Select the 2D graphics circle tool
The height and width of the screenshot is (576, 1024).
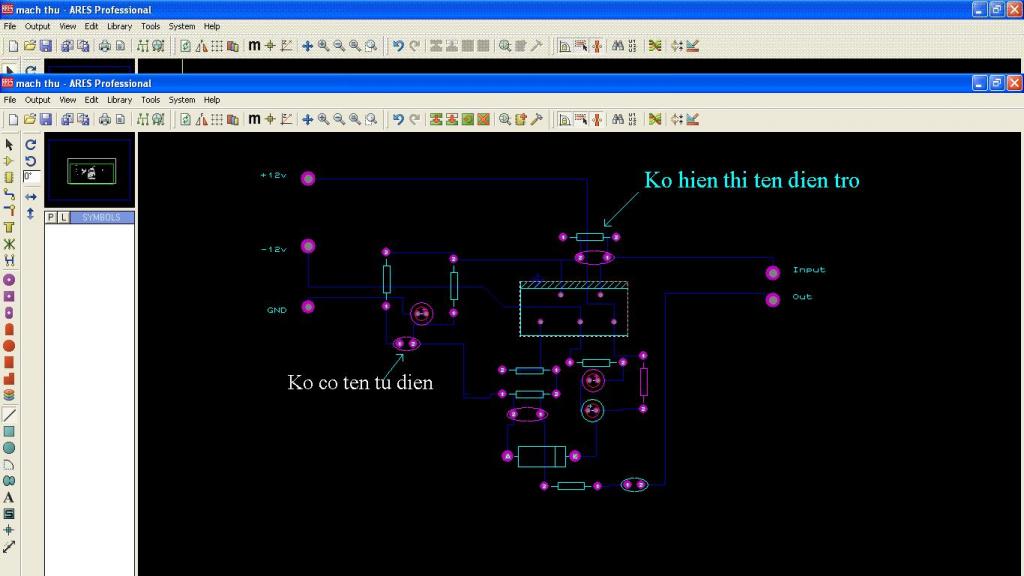pyautogui.click(x=9, y=448)
